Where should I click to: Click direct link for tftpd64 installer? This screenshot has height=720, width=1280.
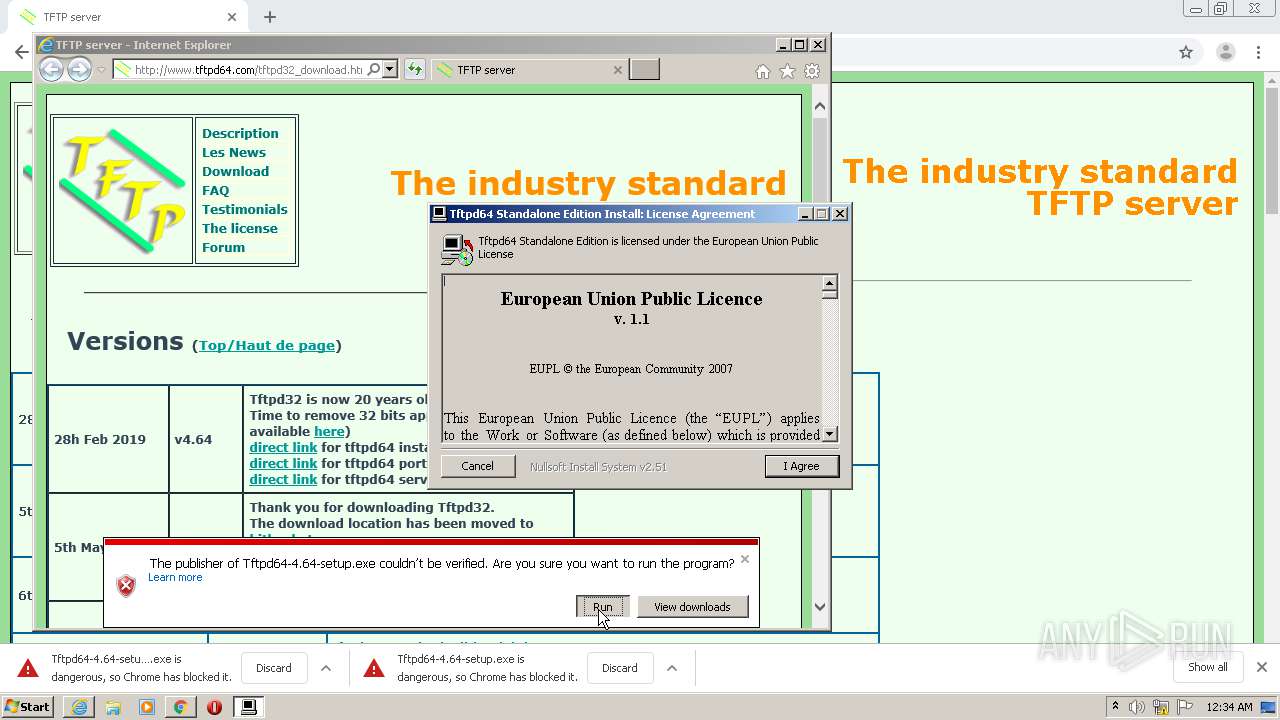(x=283, y=447)
